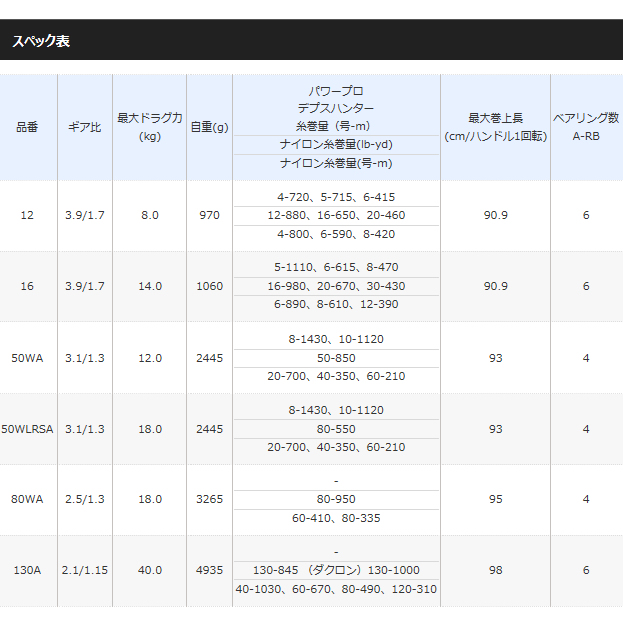Select model number 16 cell
623x623 pixels.
pos(27,286)
